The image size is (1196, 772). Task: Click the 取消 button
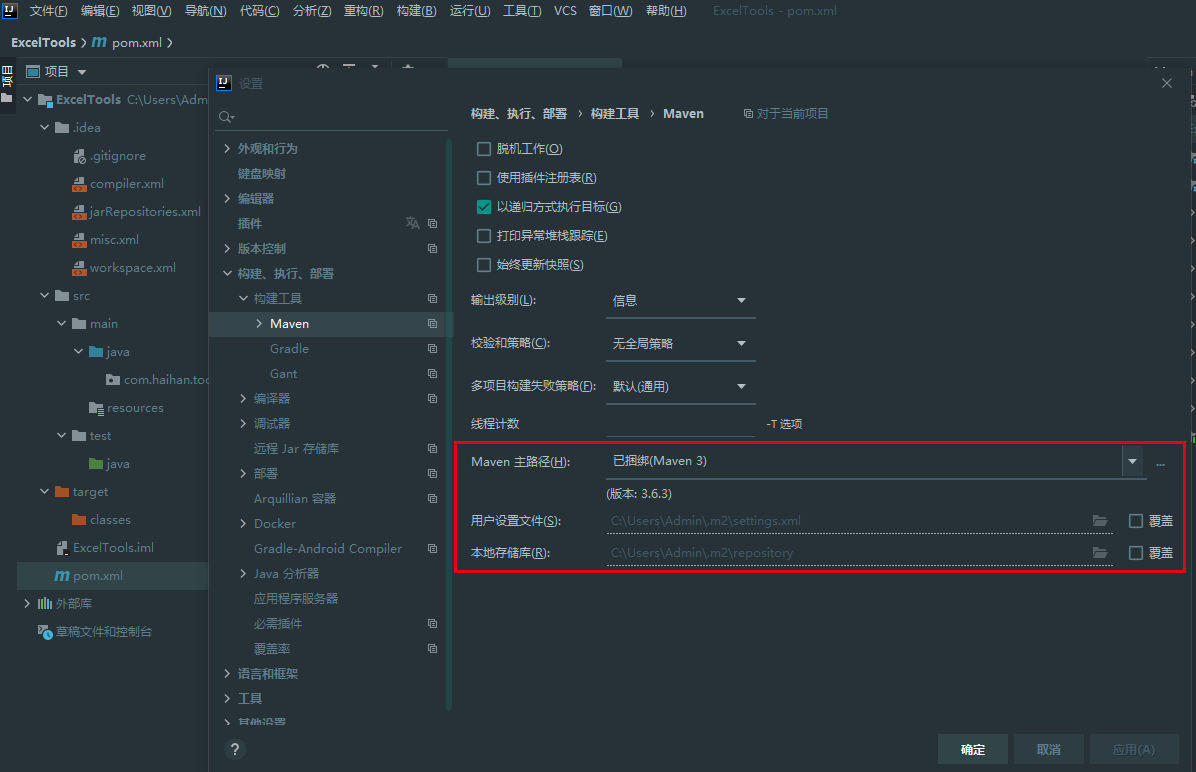tap(1049, 750)
